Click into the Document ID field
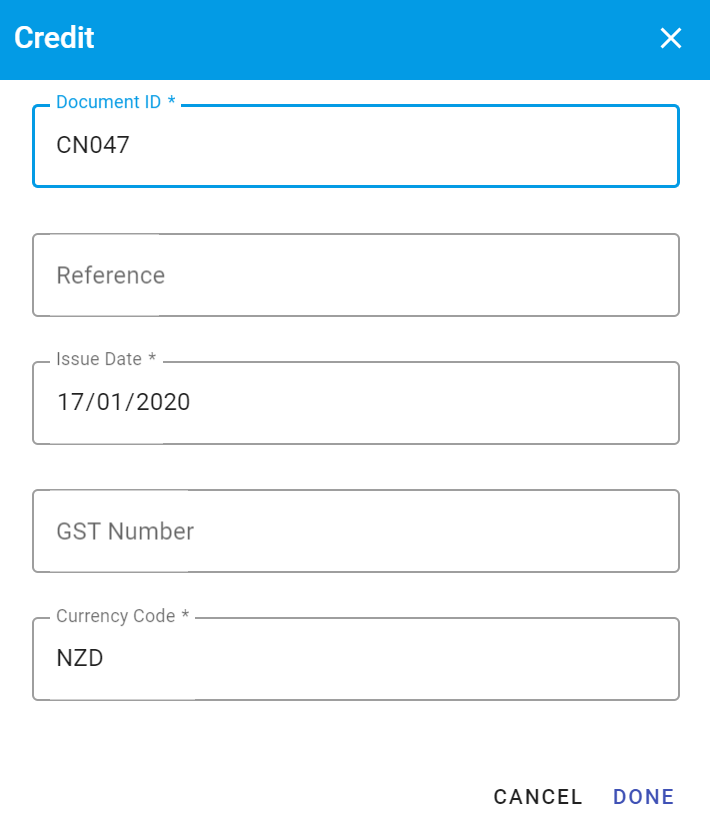 (355, 146)
